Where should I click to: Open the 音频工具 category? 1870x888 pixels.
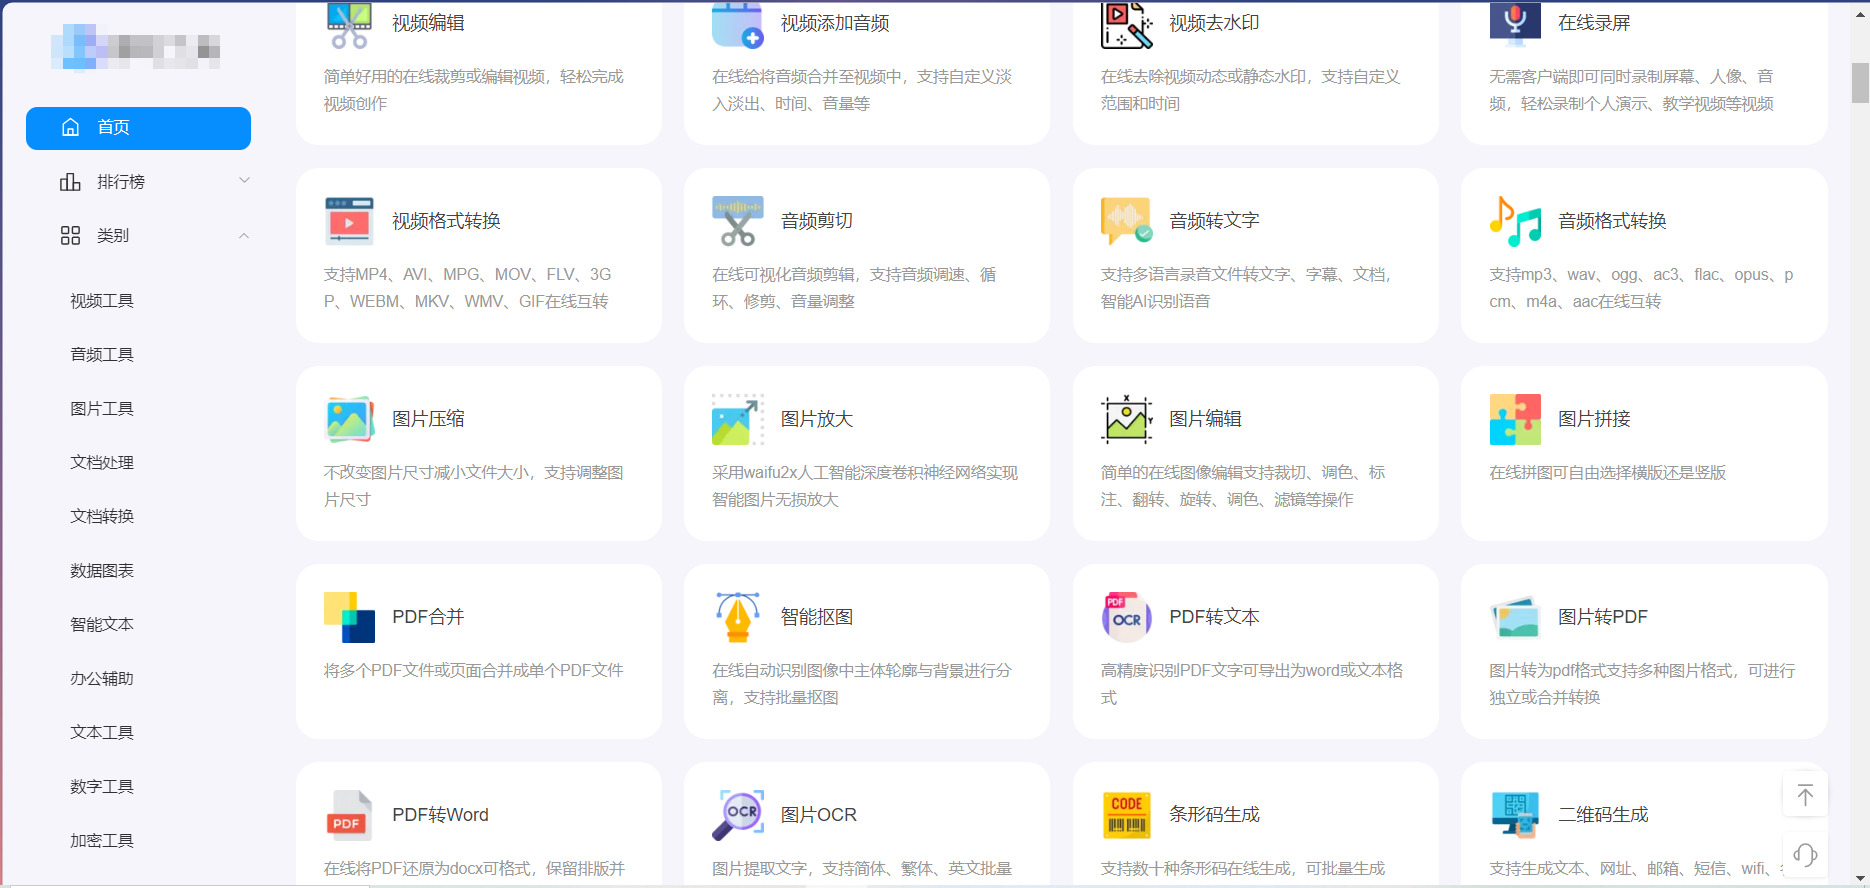102,354
